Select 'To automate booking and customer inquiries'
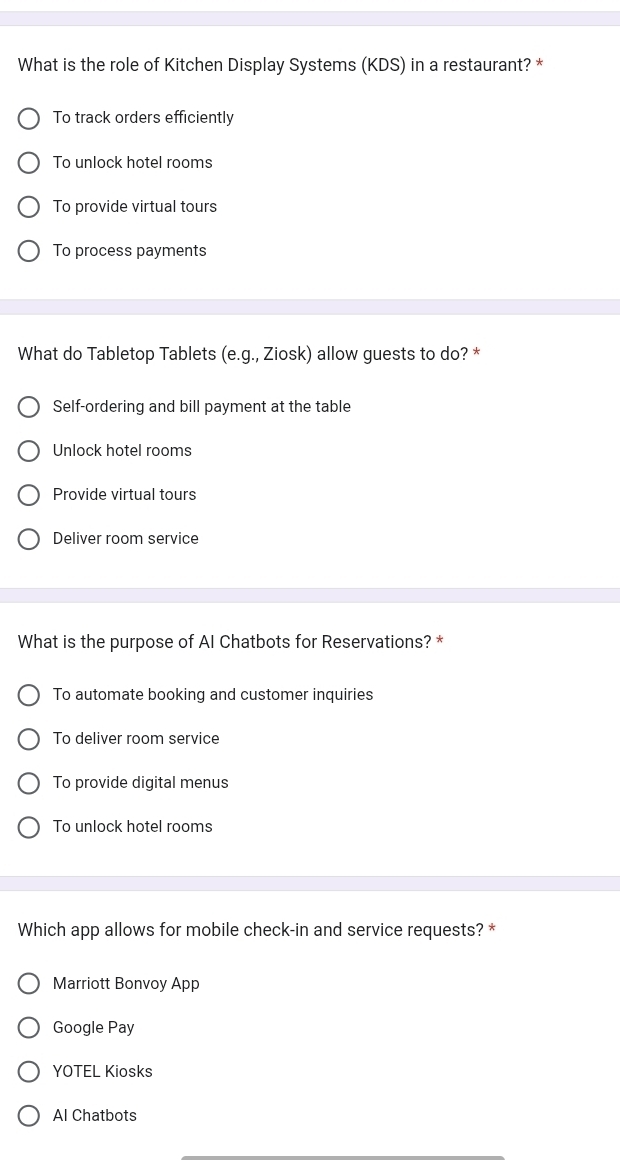Viewport: 620px width, 1160px height. click(x=30, y=695)
